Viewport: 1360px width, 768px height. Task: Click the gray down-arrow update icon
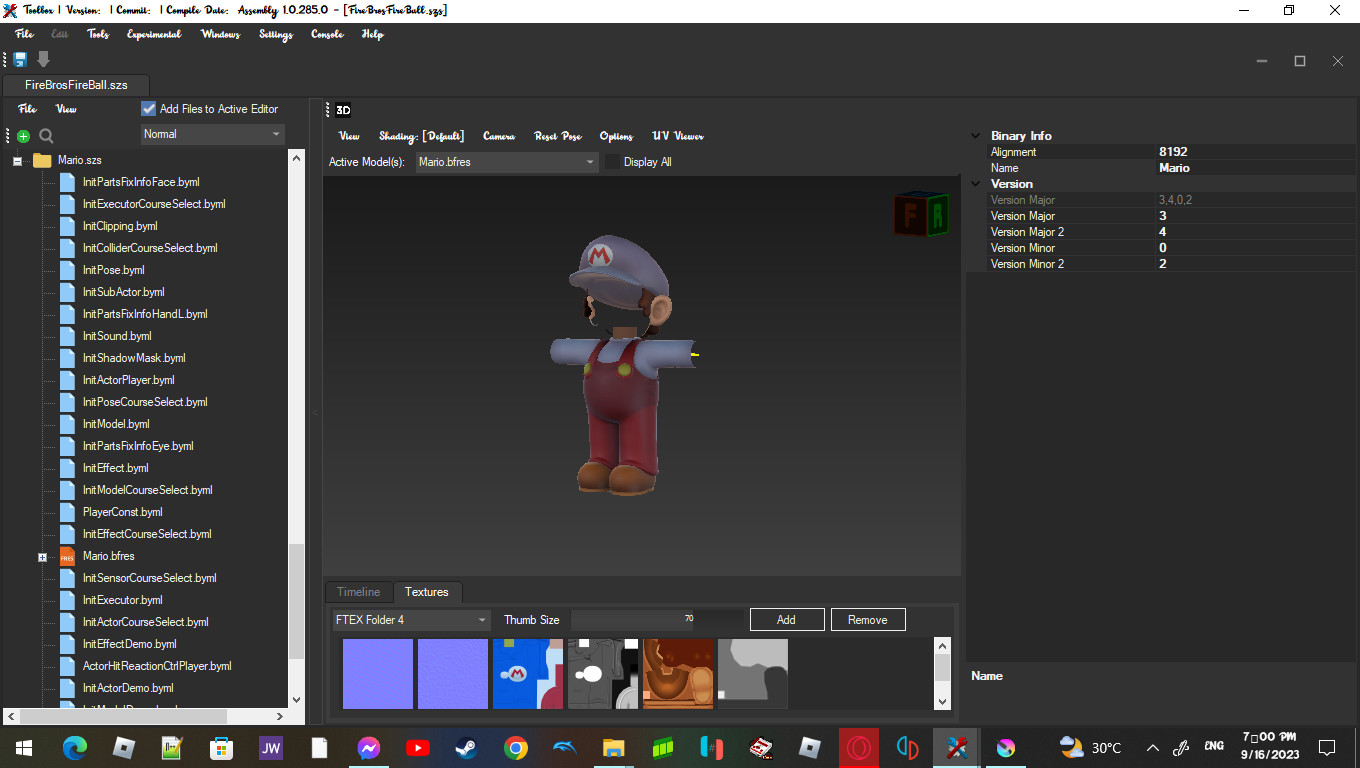[x=43, y=60]
